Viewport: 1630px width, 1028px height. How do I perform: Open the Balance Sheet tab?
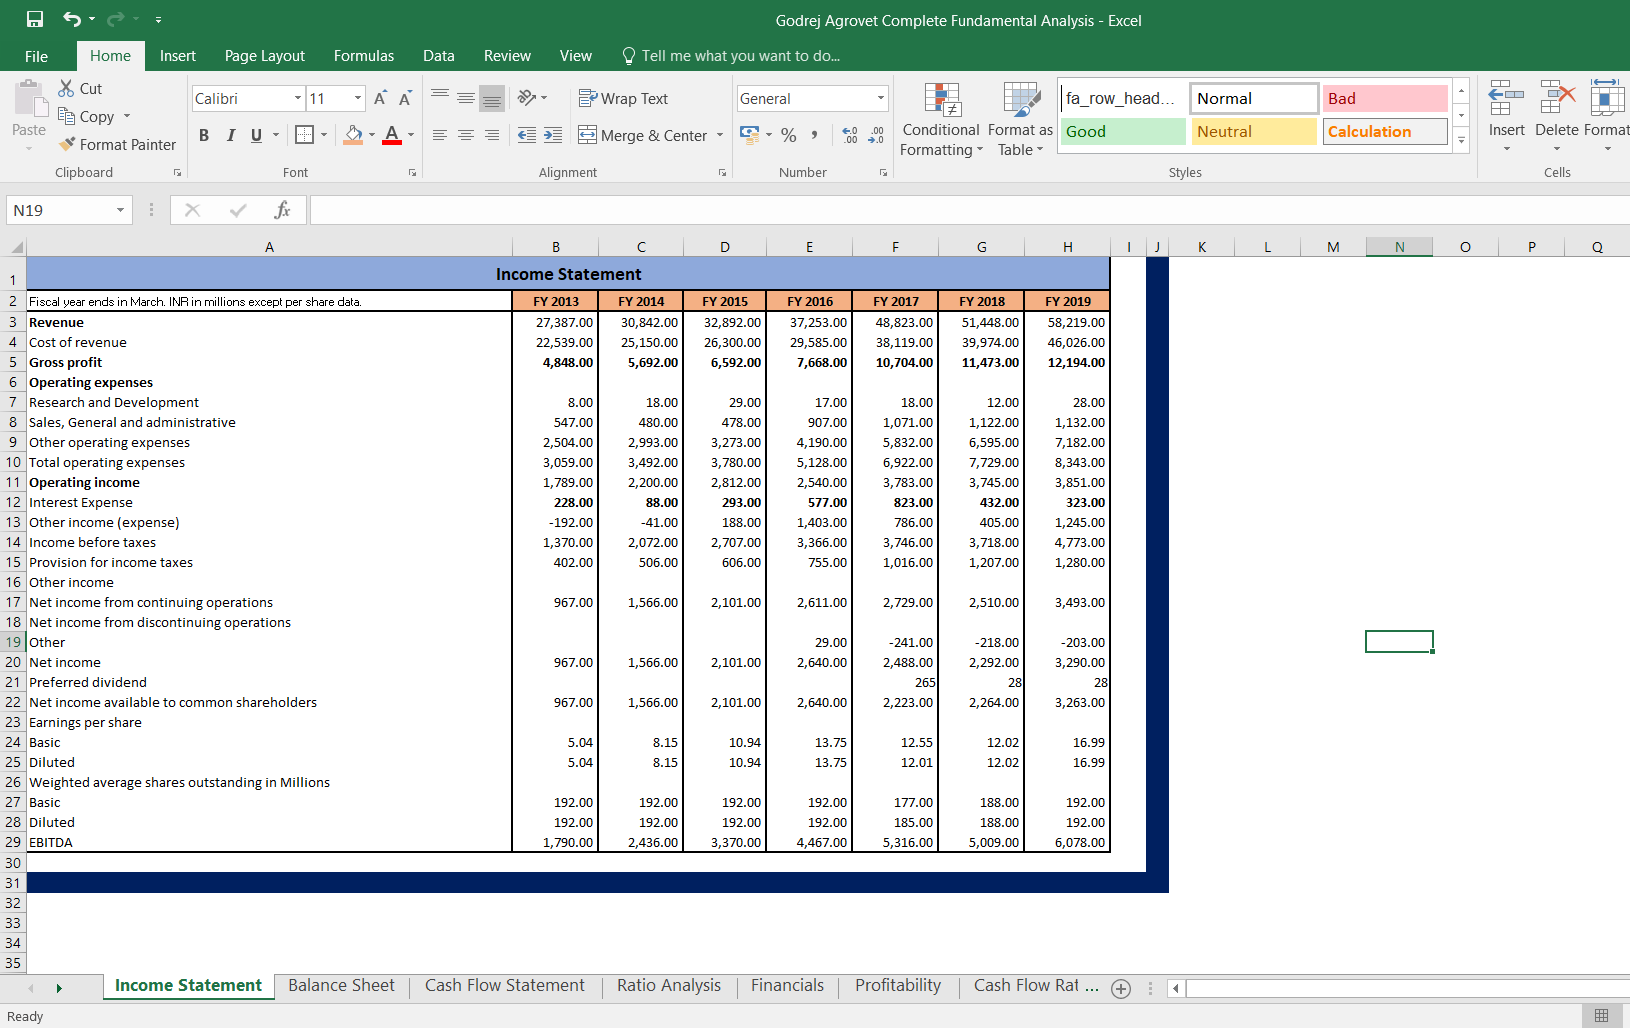click(341, 985)
